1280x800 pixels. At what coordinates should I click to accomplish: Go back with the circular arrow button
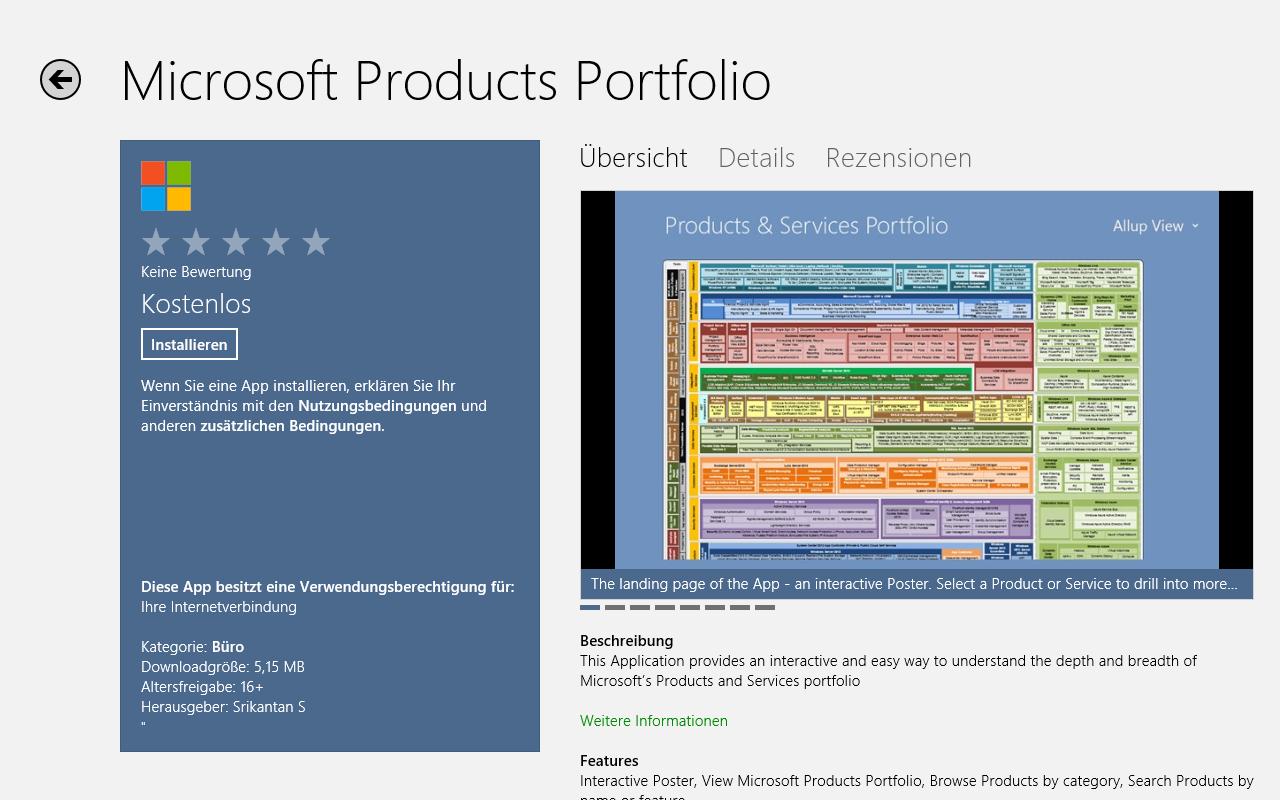(60, 80)
